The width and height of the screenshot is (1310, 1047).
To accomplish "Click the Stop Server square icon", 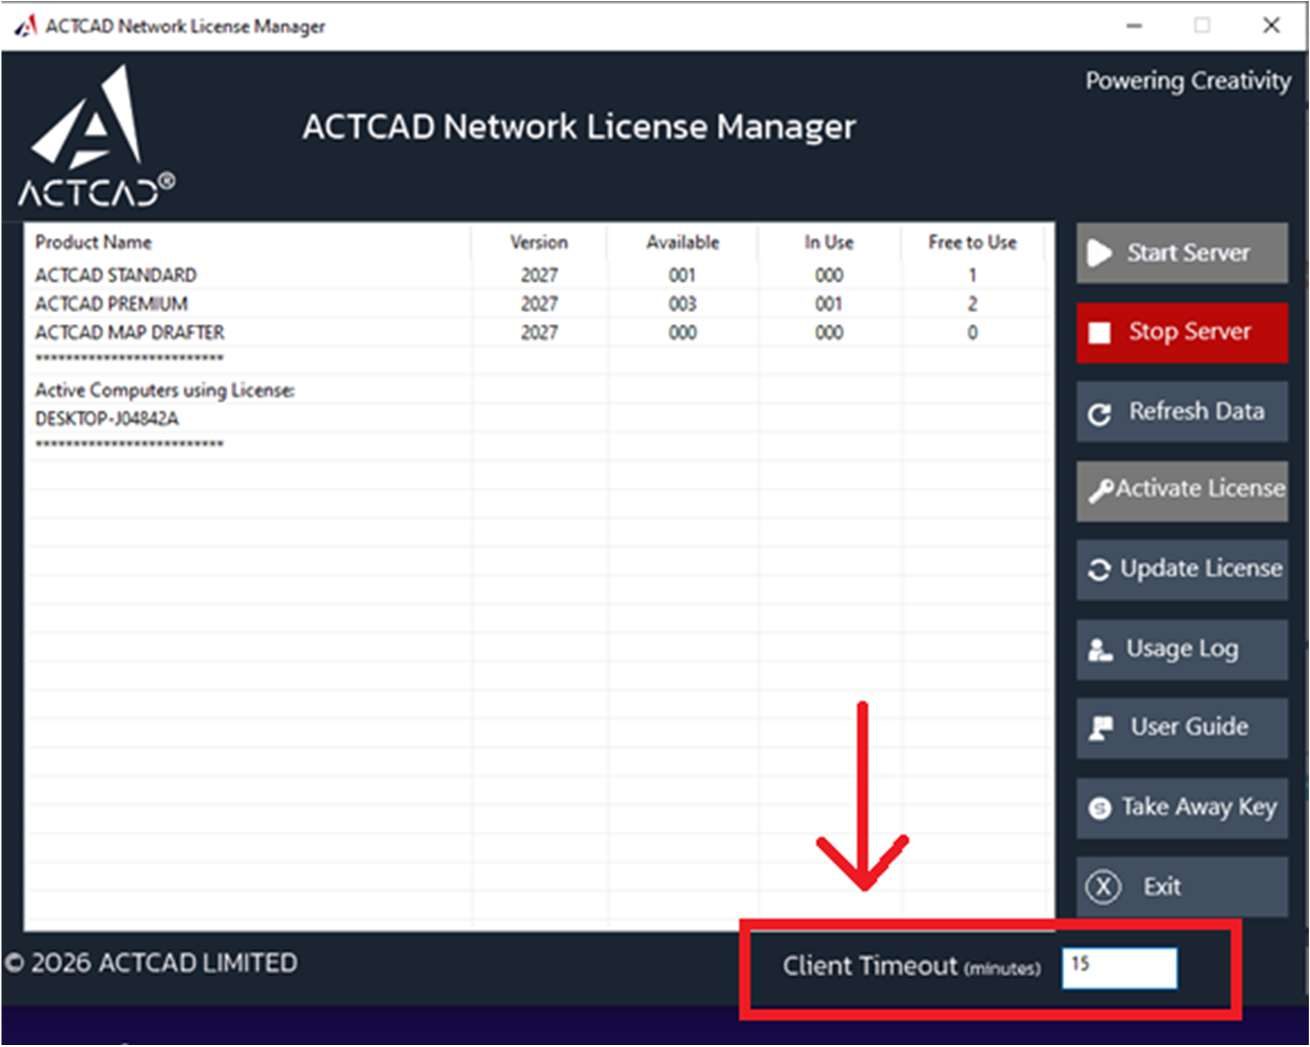I will (x=1099, y=333).
